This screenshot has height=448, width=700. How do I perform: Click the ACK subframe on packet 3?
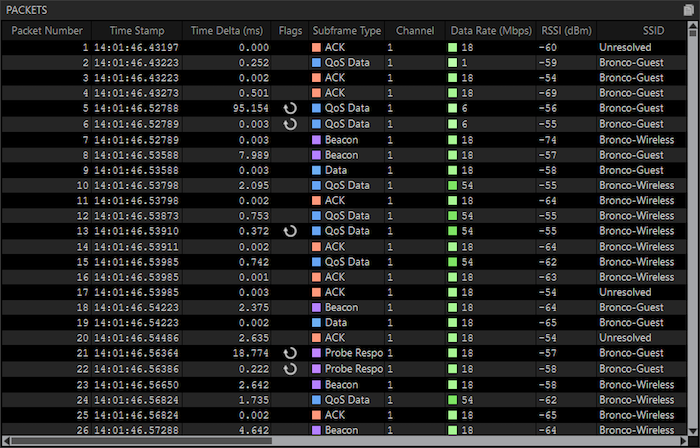tap(335, 78)
